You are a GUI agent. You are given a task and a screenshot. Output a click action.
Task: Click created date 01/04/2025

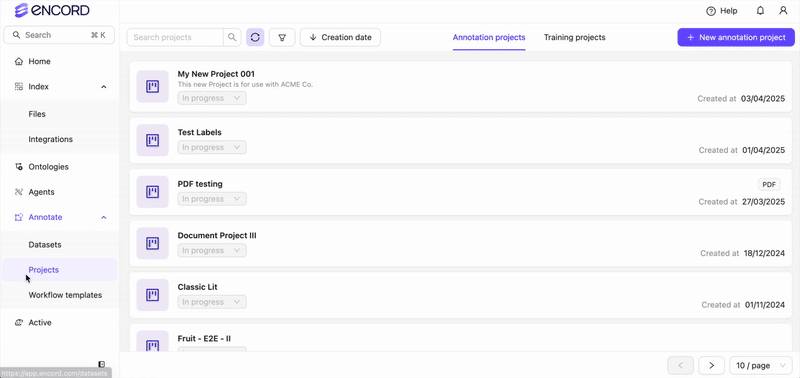(x=763, y=150)
